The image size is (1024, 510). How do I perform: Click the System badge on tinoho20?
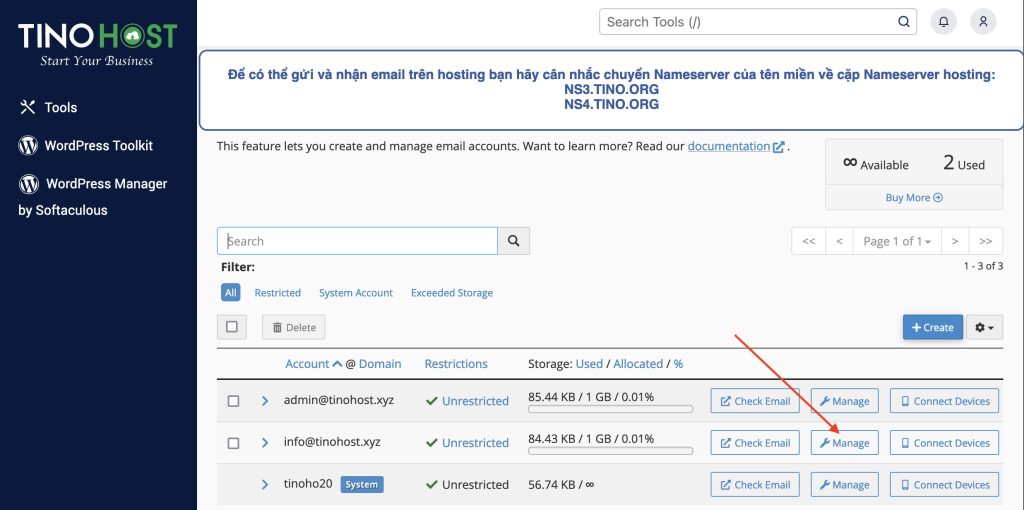tap(362, 485)
